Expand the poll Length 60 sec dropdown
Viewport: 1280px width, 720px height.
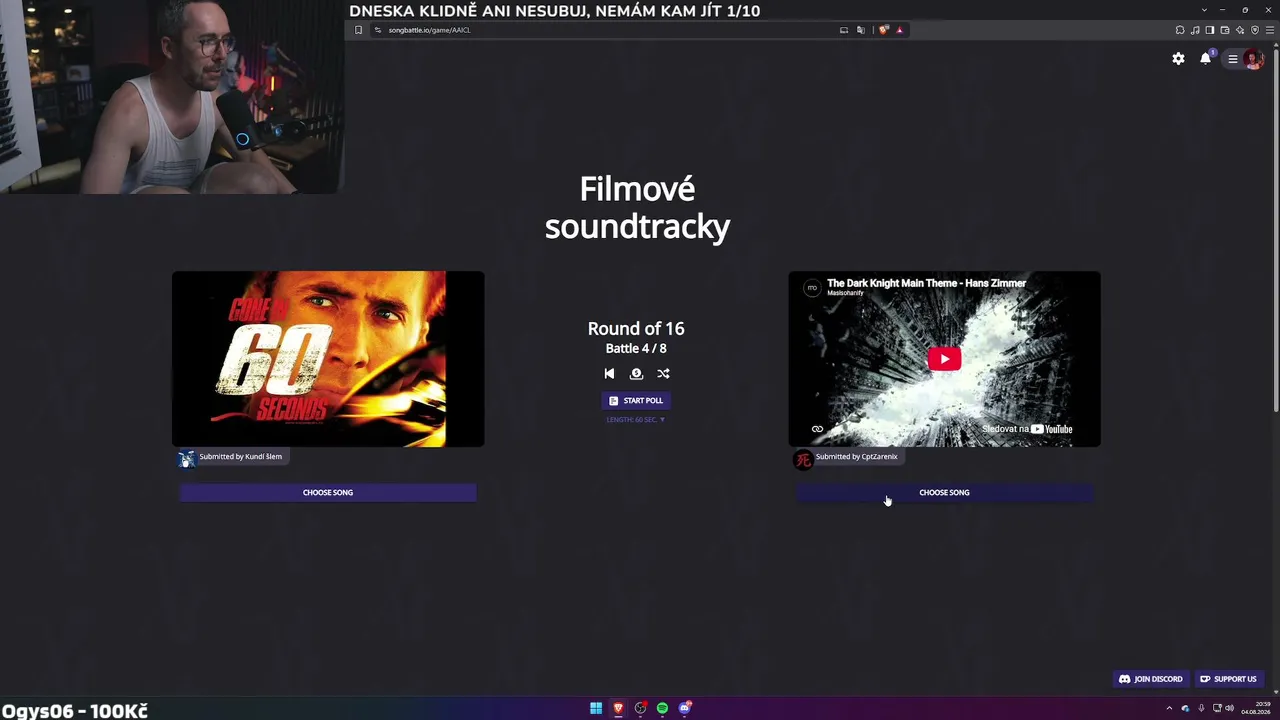point(636,420)
